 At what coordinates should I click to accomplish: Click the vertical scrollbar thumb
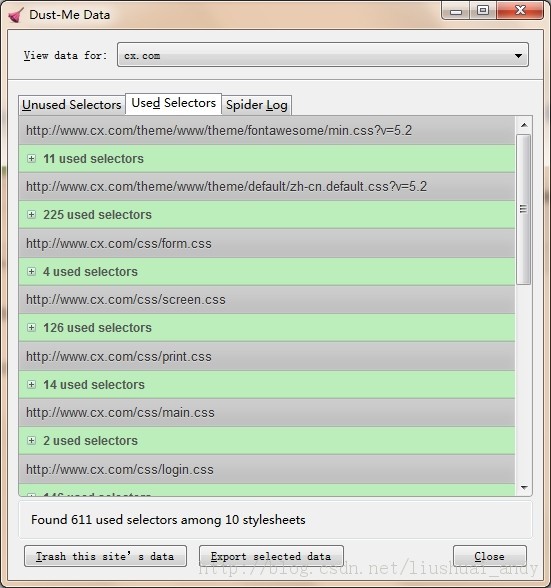pos(524,209)
